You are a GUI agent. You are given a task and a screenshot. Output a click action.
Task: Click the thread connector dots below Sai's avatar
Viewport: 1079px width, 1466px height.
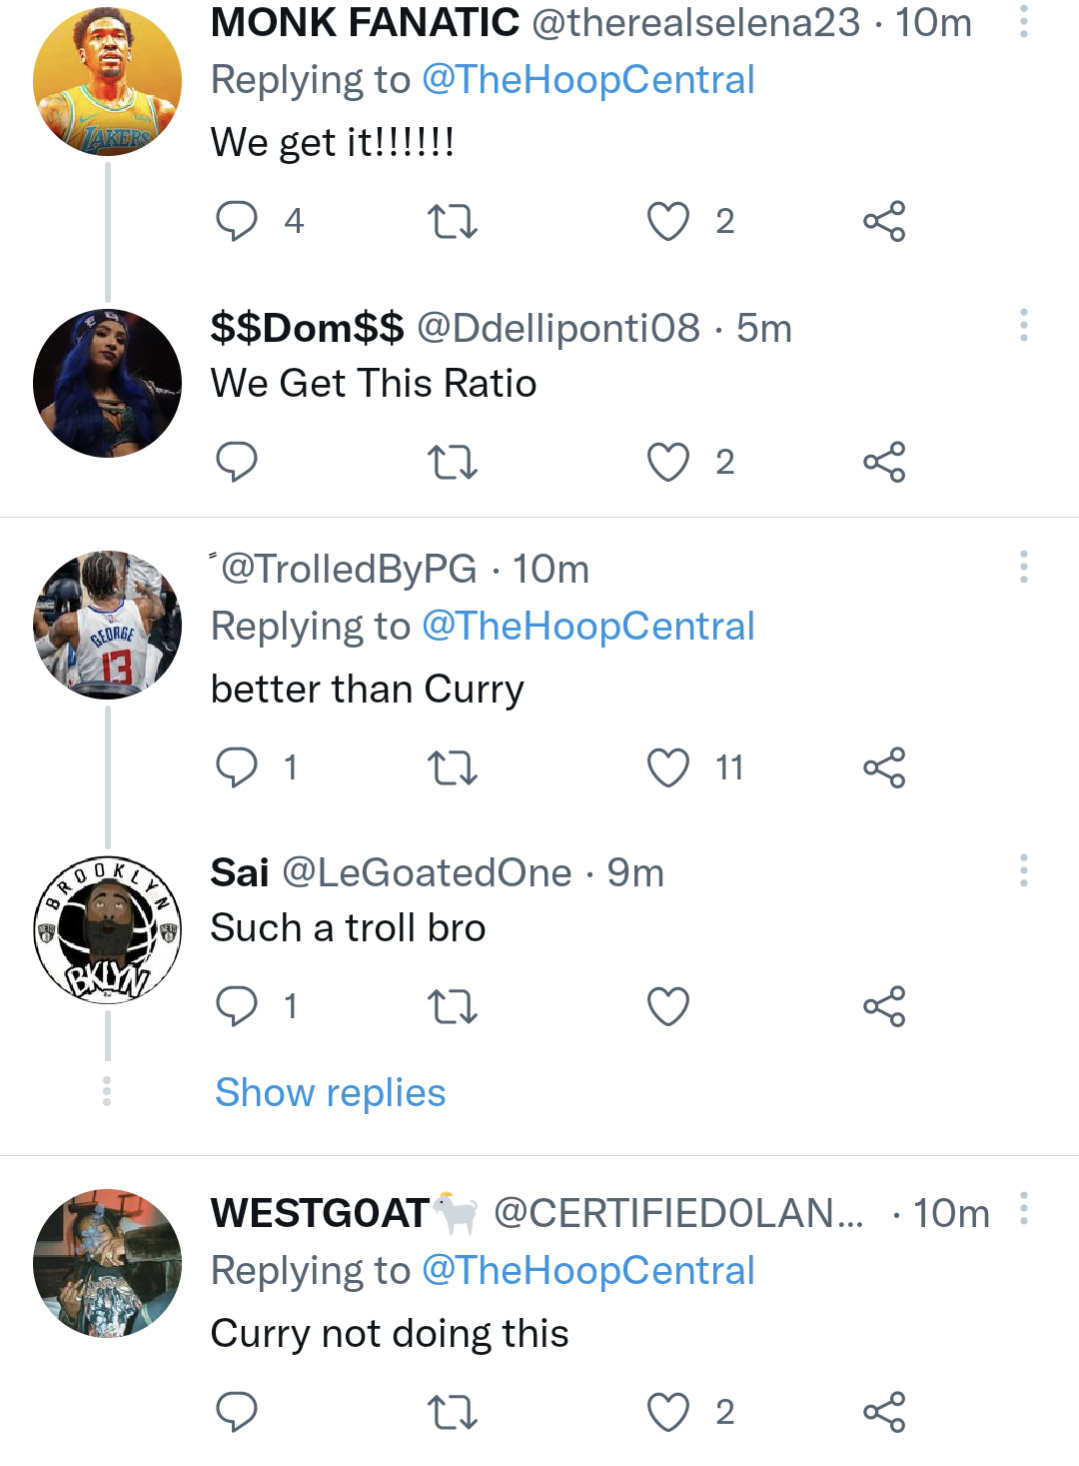point(107,1092)
